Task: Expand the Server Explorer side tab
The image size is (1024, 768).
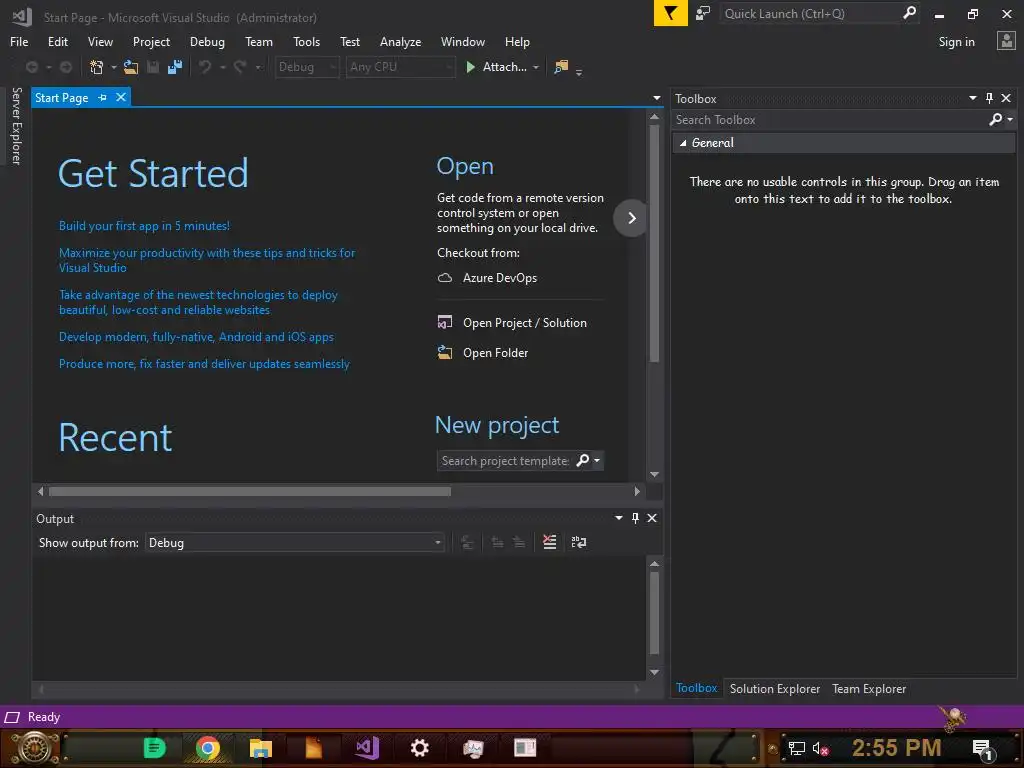Action: point(16,126)
